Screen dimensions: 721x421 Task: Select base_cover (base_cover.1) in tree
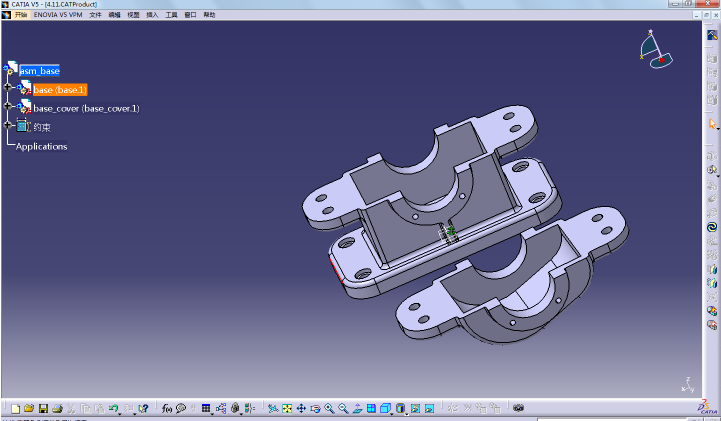click(x=86, y=108)
